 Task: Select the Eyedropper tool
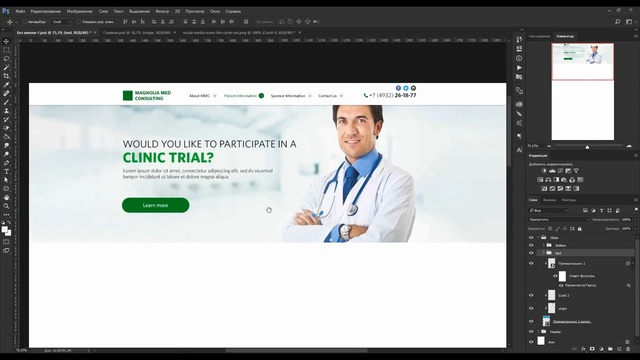(x=6, y=84)
